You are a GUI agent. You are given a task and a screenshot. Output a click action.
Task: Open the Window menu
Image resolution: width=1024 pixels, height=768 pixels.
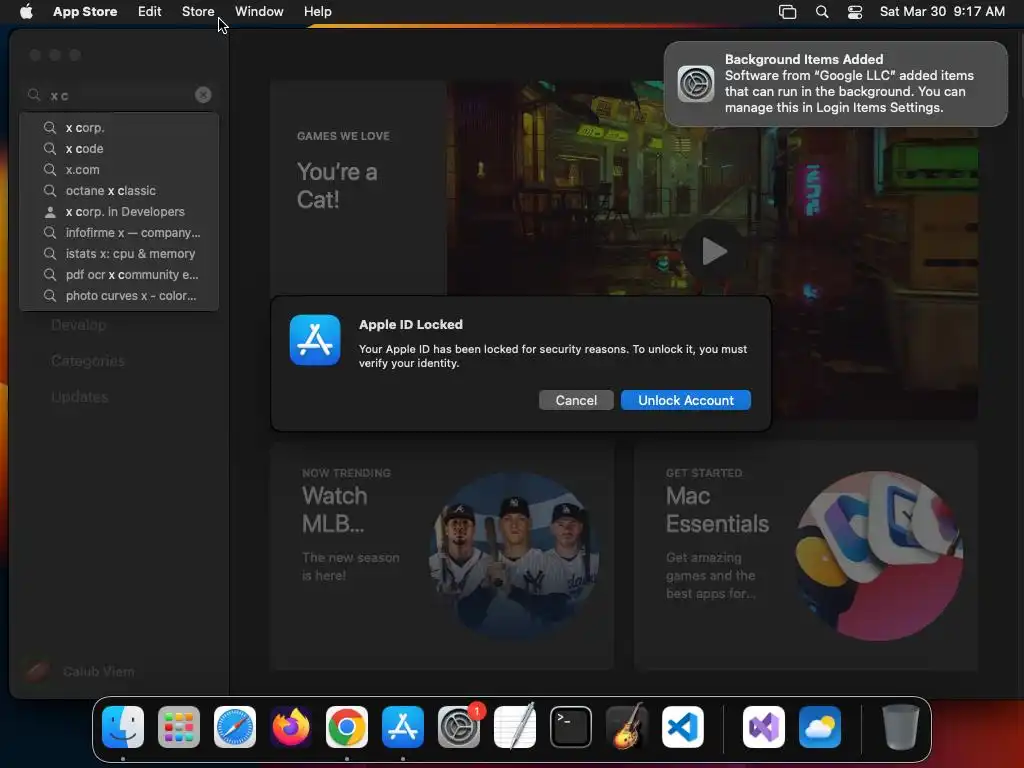[259, 11]
